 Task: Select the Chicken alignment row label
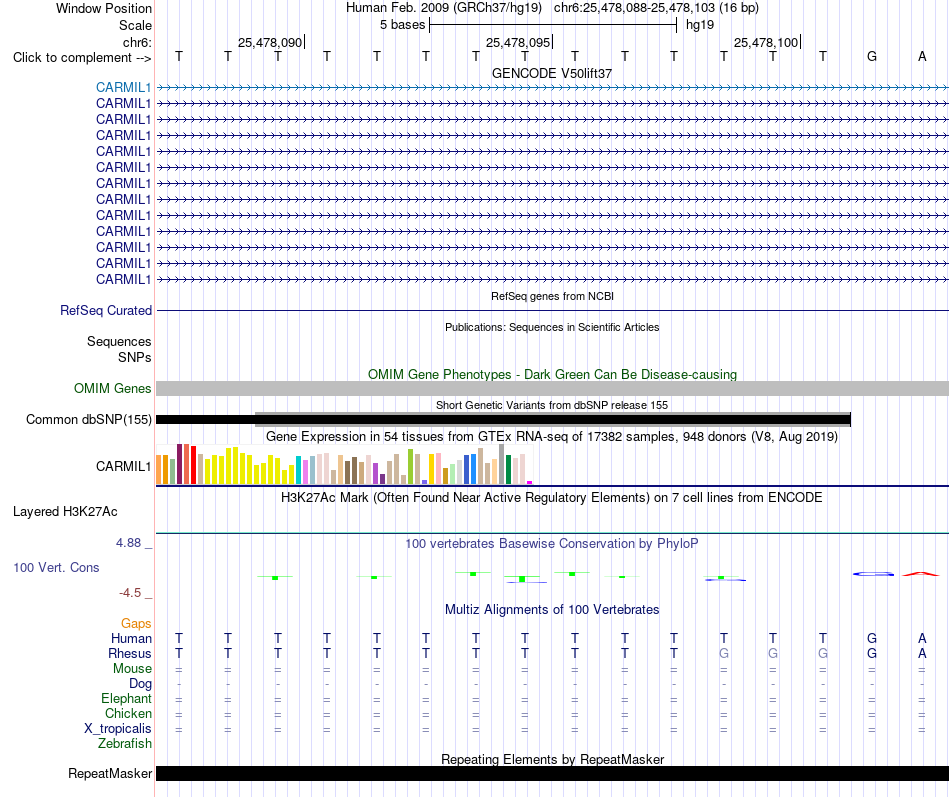tap(128, 713)
